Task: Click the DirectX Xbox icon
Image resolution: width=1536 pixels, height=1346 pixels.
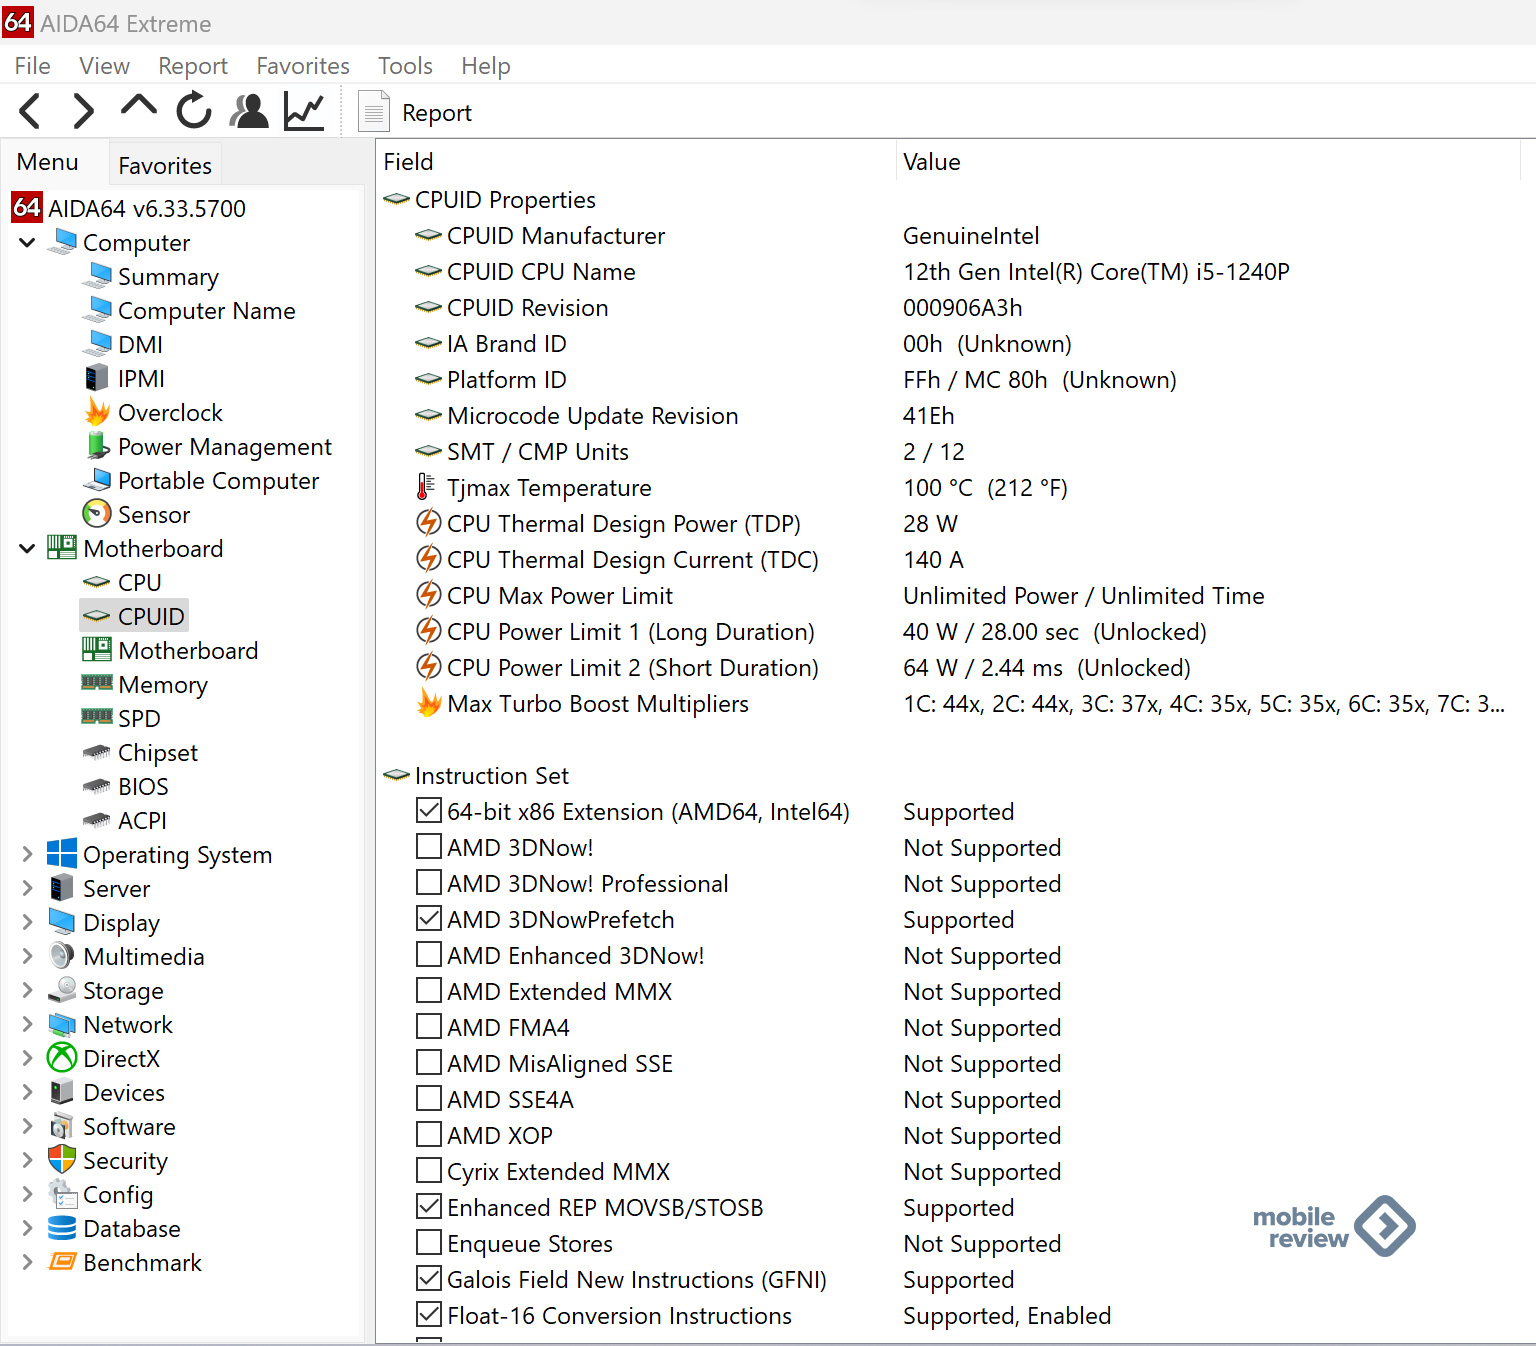Action: tap(62, 1058)
